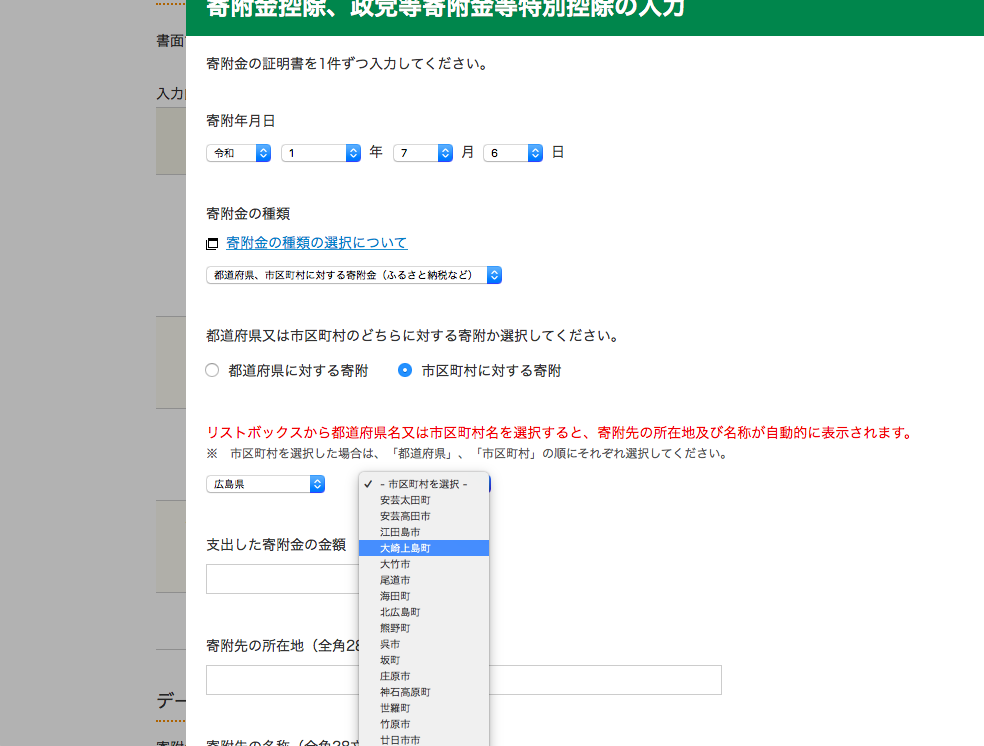Open the 広島県 prefecture dropdown
The height and width of the screenshot is (746, 984).
(x=263, y=483)
